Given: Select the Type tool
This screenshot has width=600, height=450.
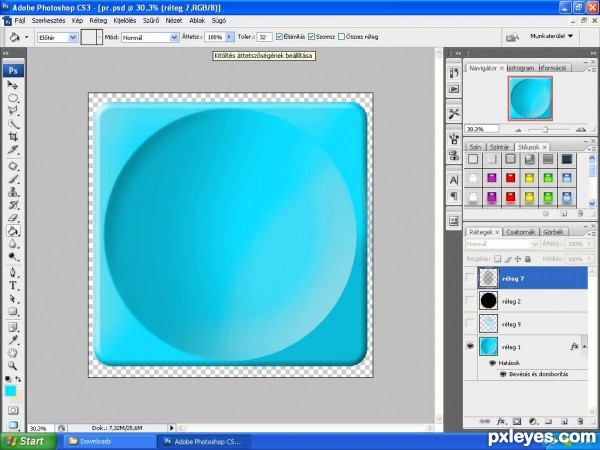Looking at the screenshot, I should [x=13, y=285].
